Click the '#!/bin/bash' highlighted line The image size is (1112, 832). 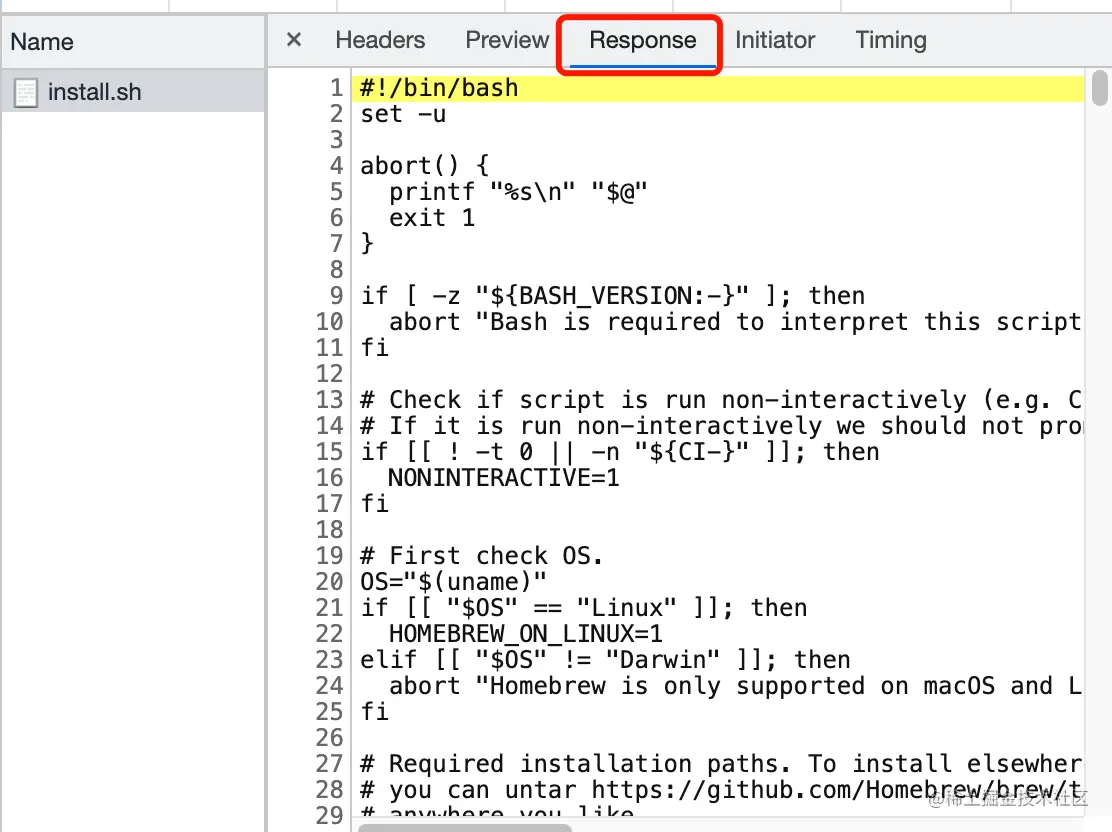click(x=718, y=88)
